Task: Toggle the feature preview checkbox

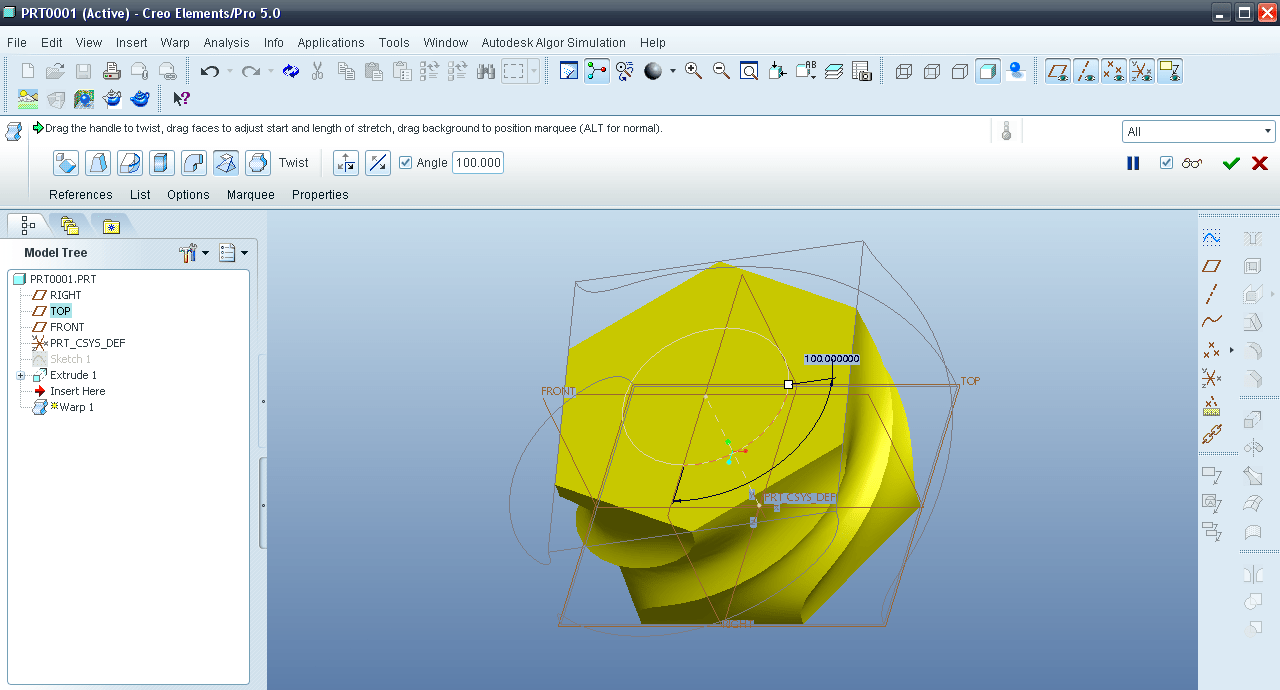Action: click(1166, 163)
